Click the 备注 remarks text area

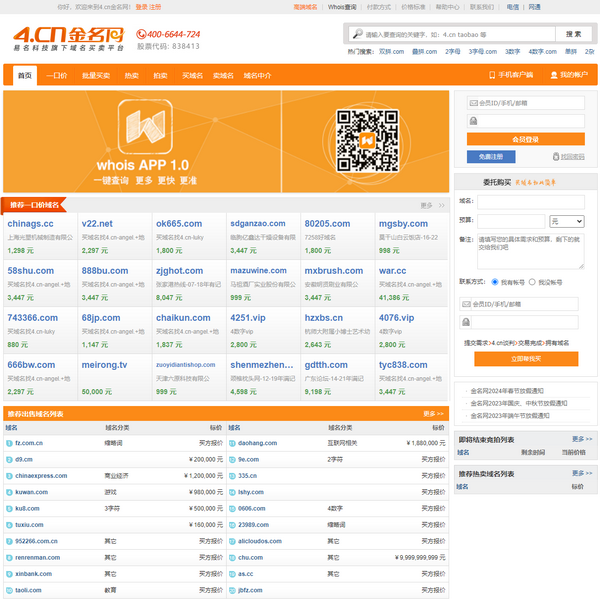click(530, 251)
